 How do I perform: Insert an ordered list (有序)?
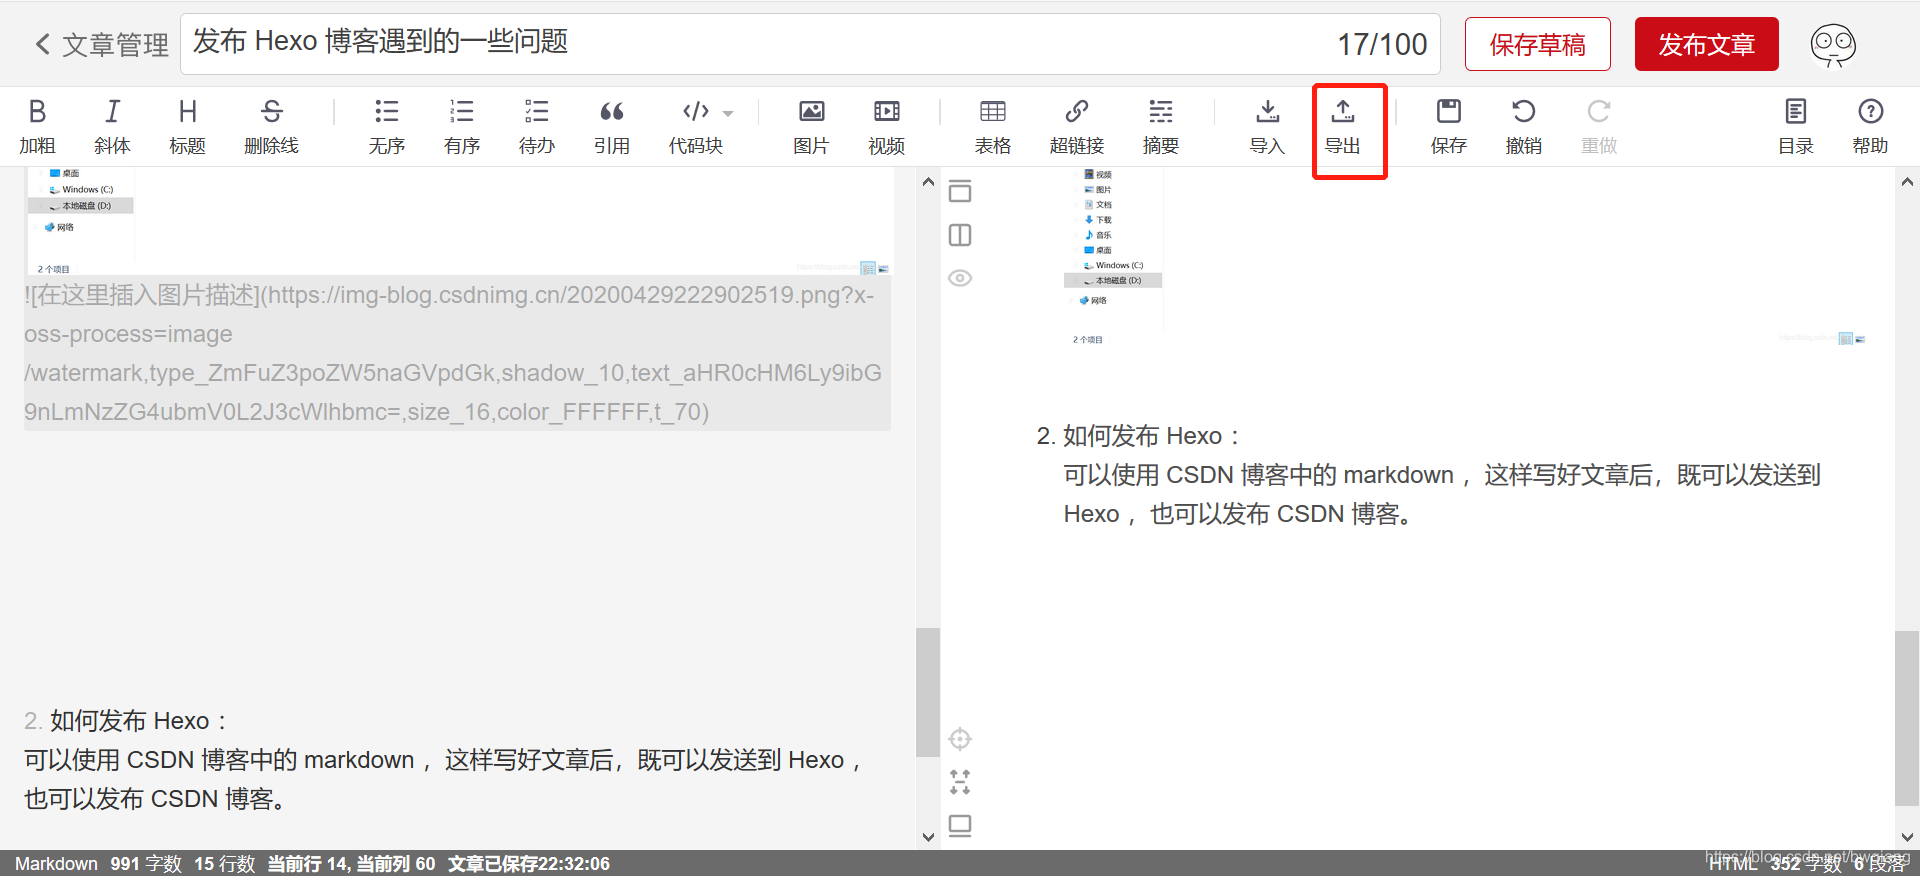pyautogui.click(x=461, y=126)
